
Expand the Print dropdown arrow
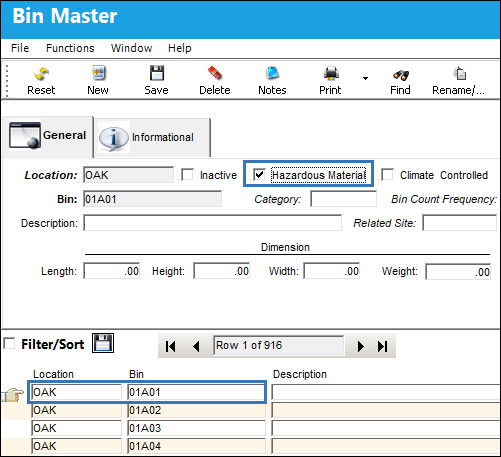coord(365,79)
